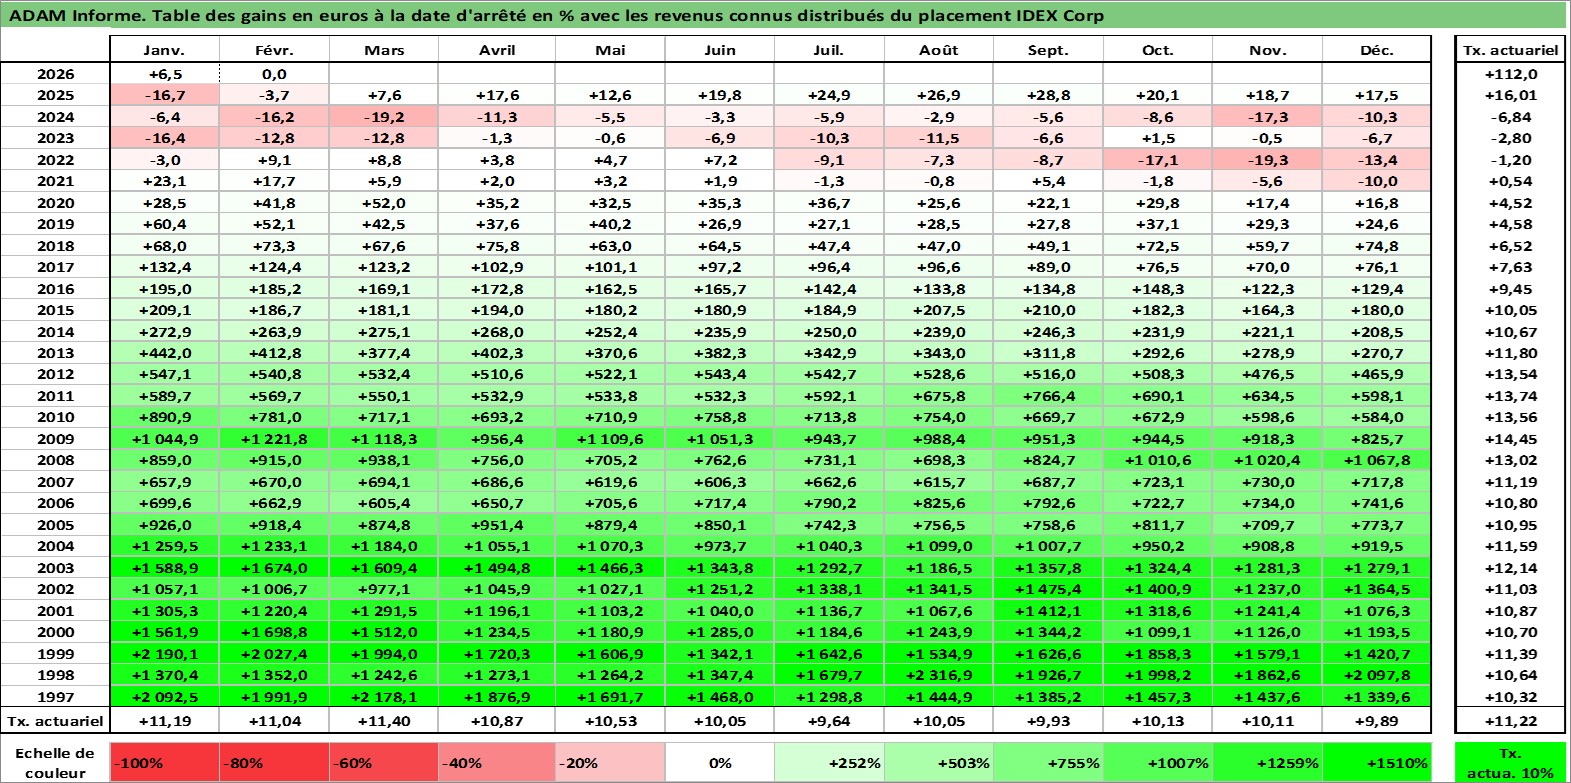Click the '-11,5' cell for August 2023

point(938,138)
